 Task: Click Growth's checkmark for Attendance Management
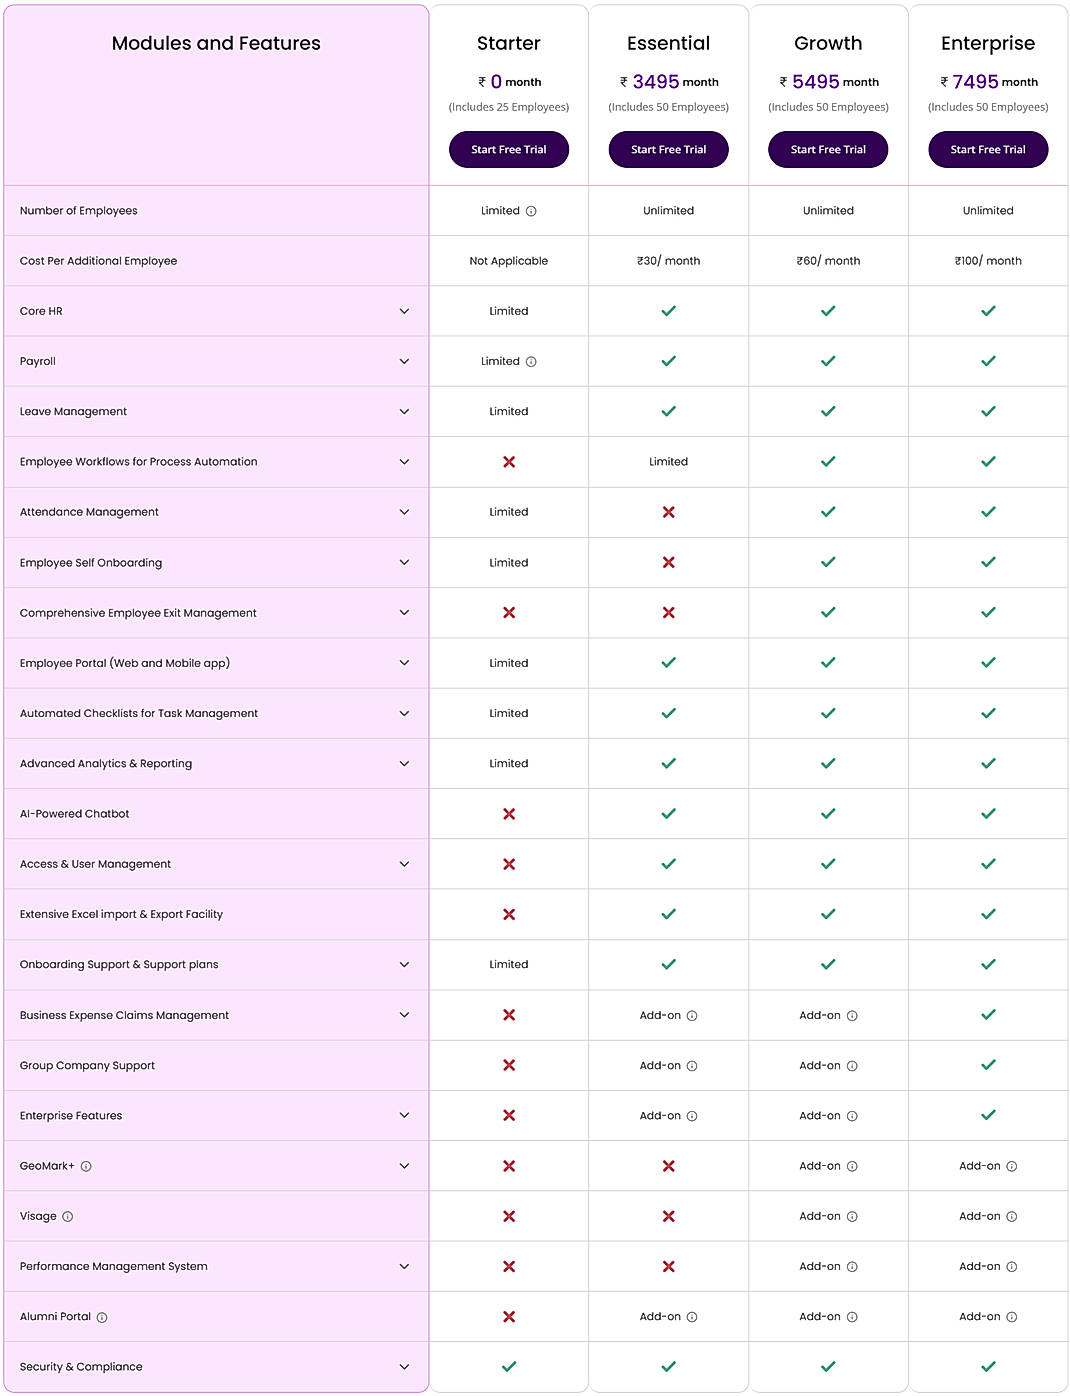(828, 512)
